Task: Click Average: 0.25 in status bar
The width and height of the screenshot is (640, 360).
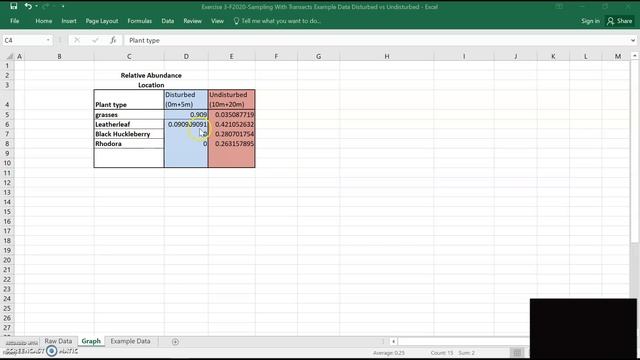Action: click(x=389, y=353)
